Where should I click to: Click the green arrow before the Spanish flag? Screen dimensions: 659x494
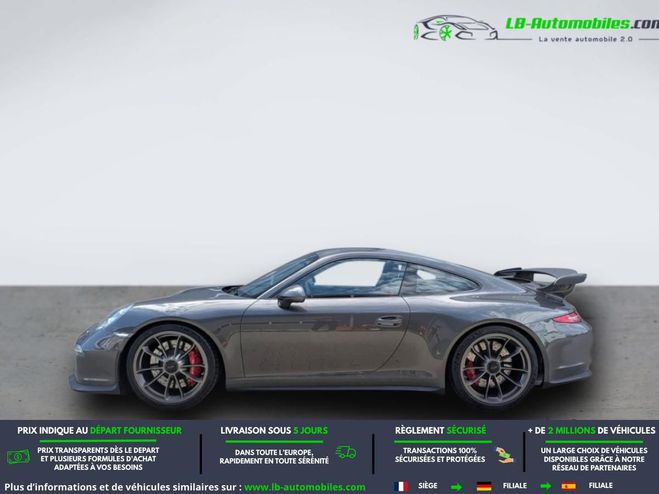click(x=546, y=487)
